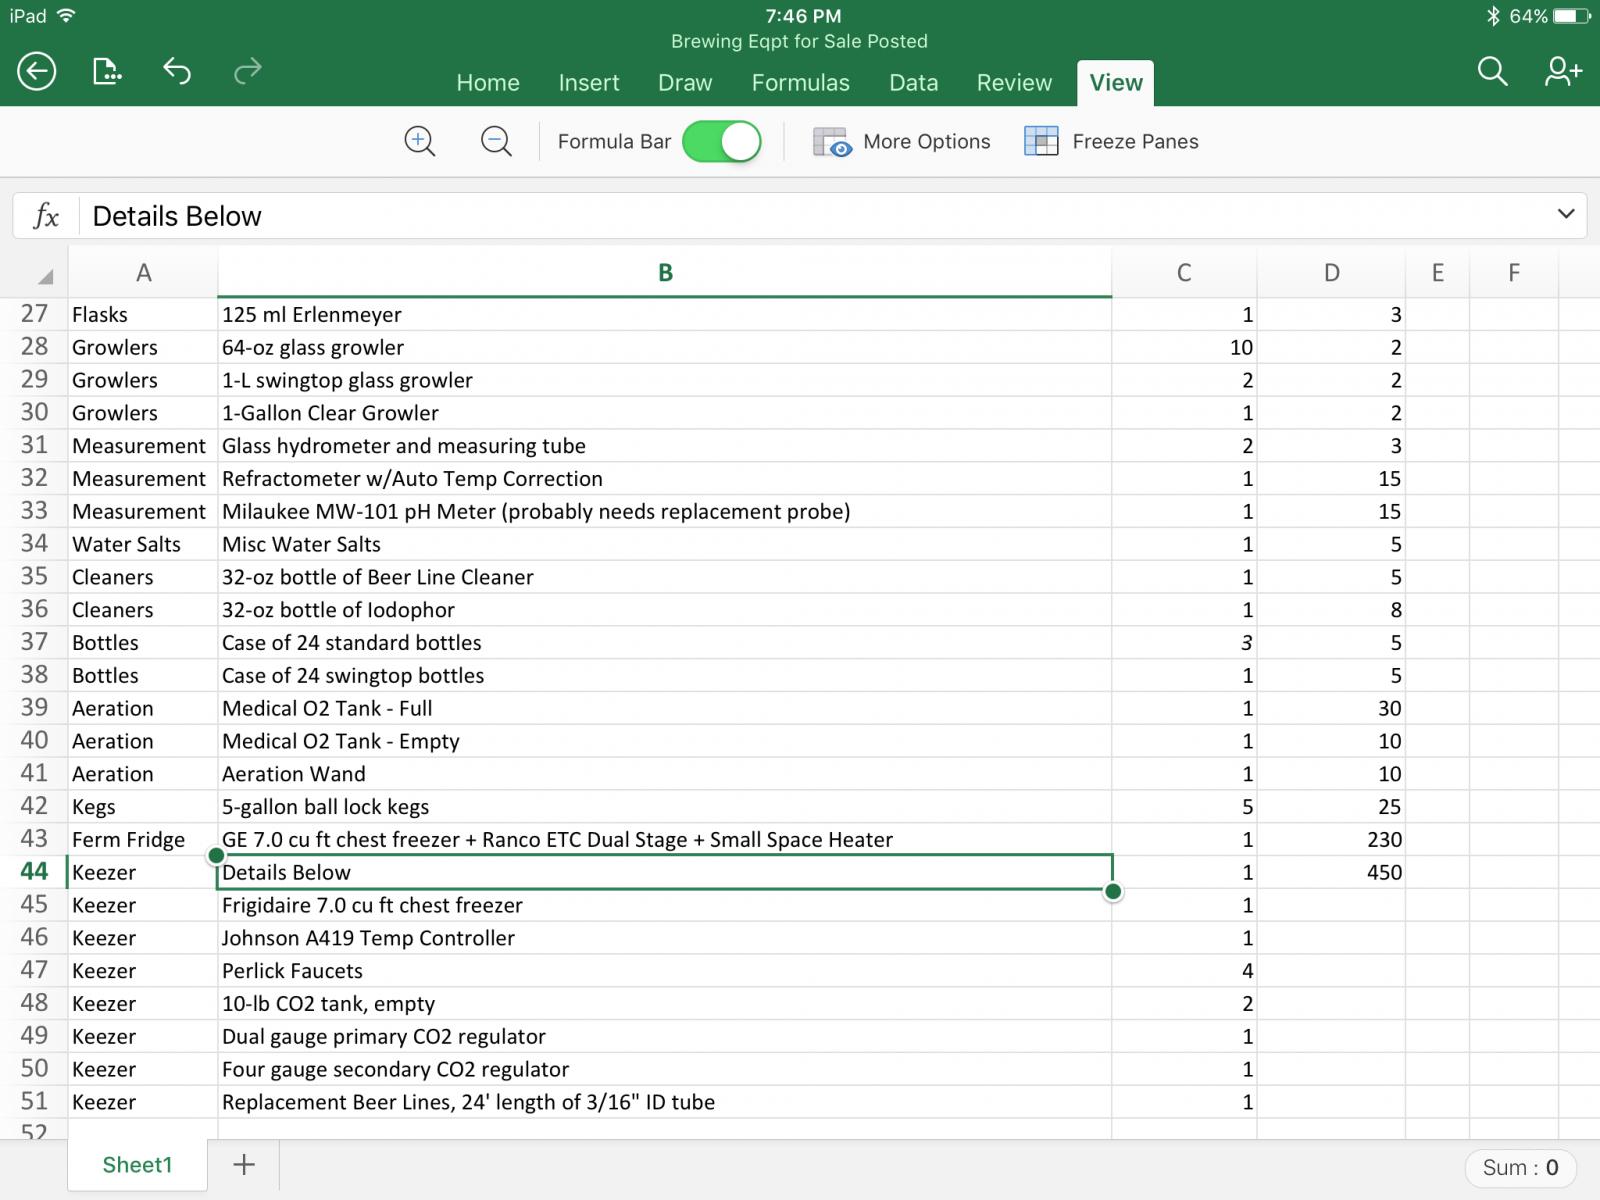Click cell '1-Gallon Clear Growler'

(x=664, y=413)
